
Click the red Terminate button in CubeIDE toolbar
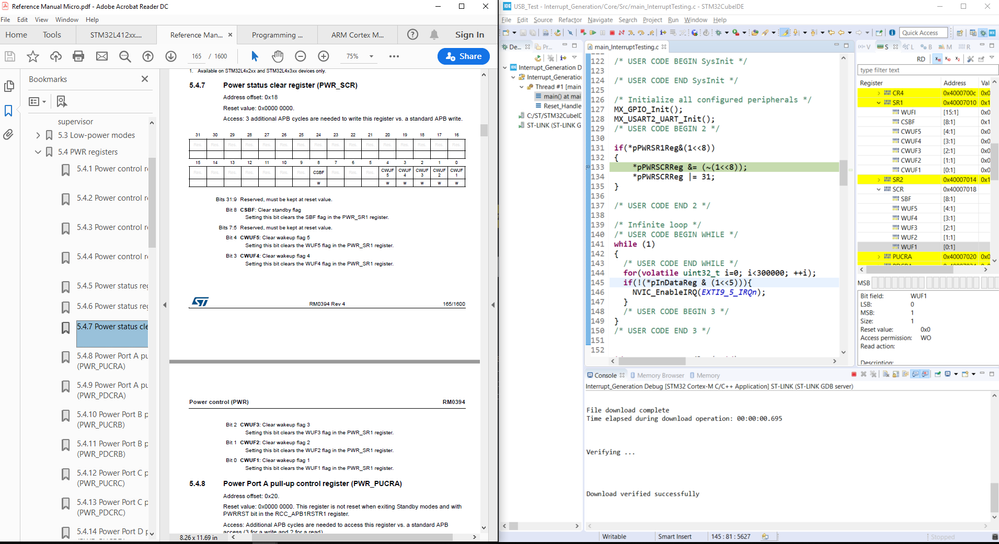pos(612,32)
